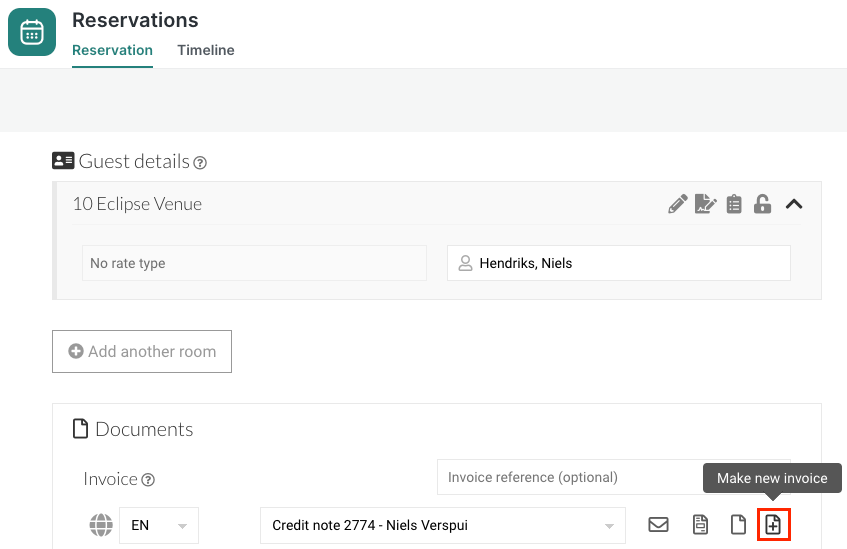Click the No rate type field
The image size is (847, 549).
pos(254,263)
